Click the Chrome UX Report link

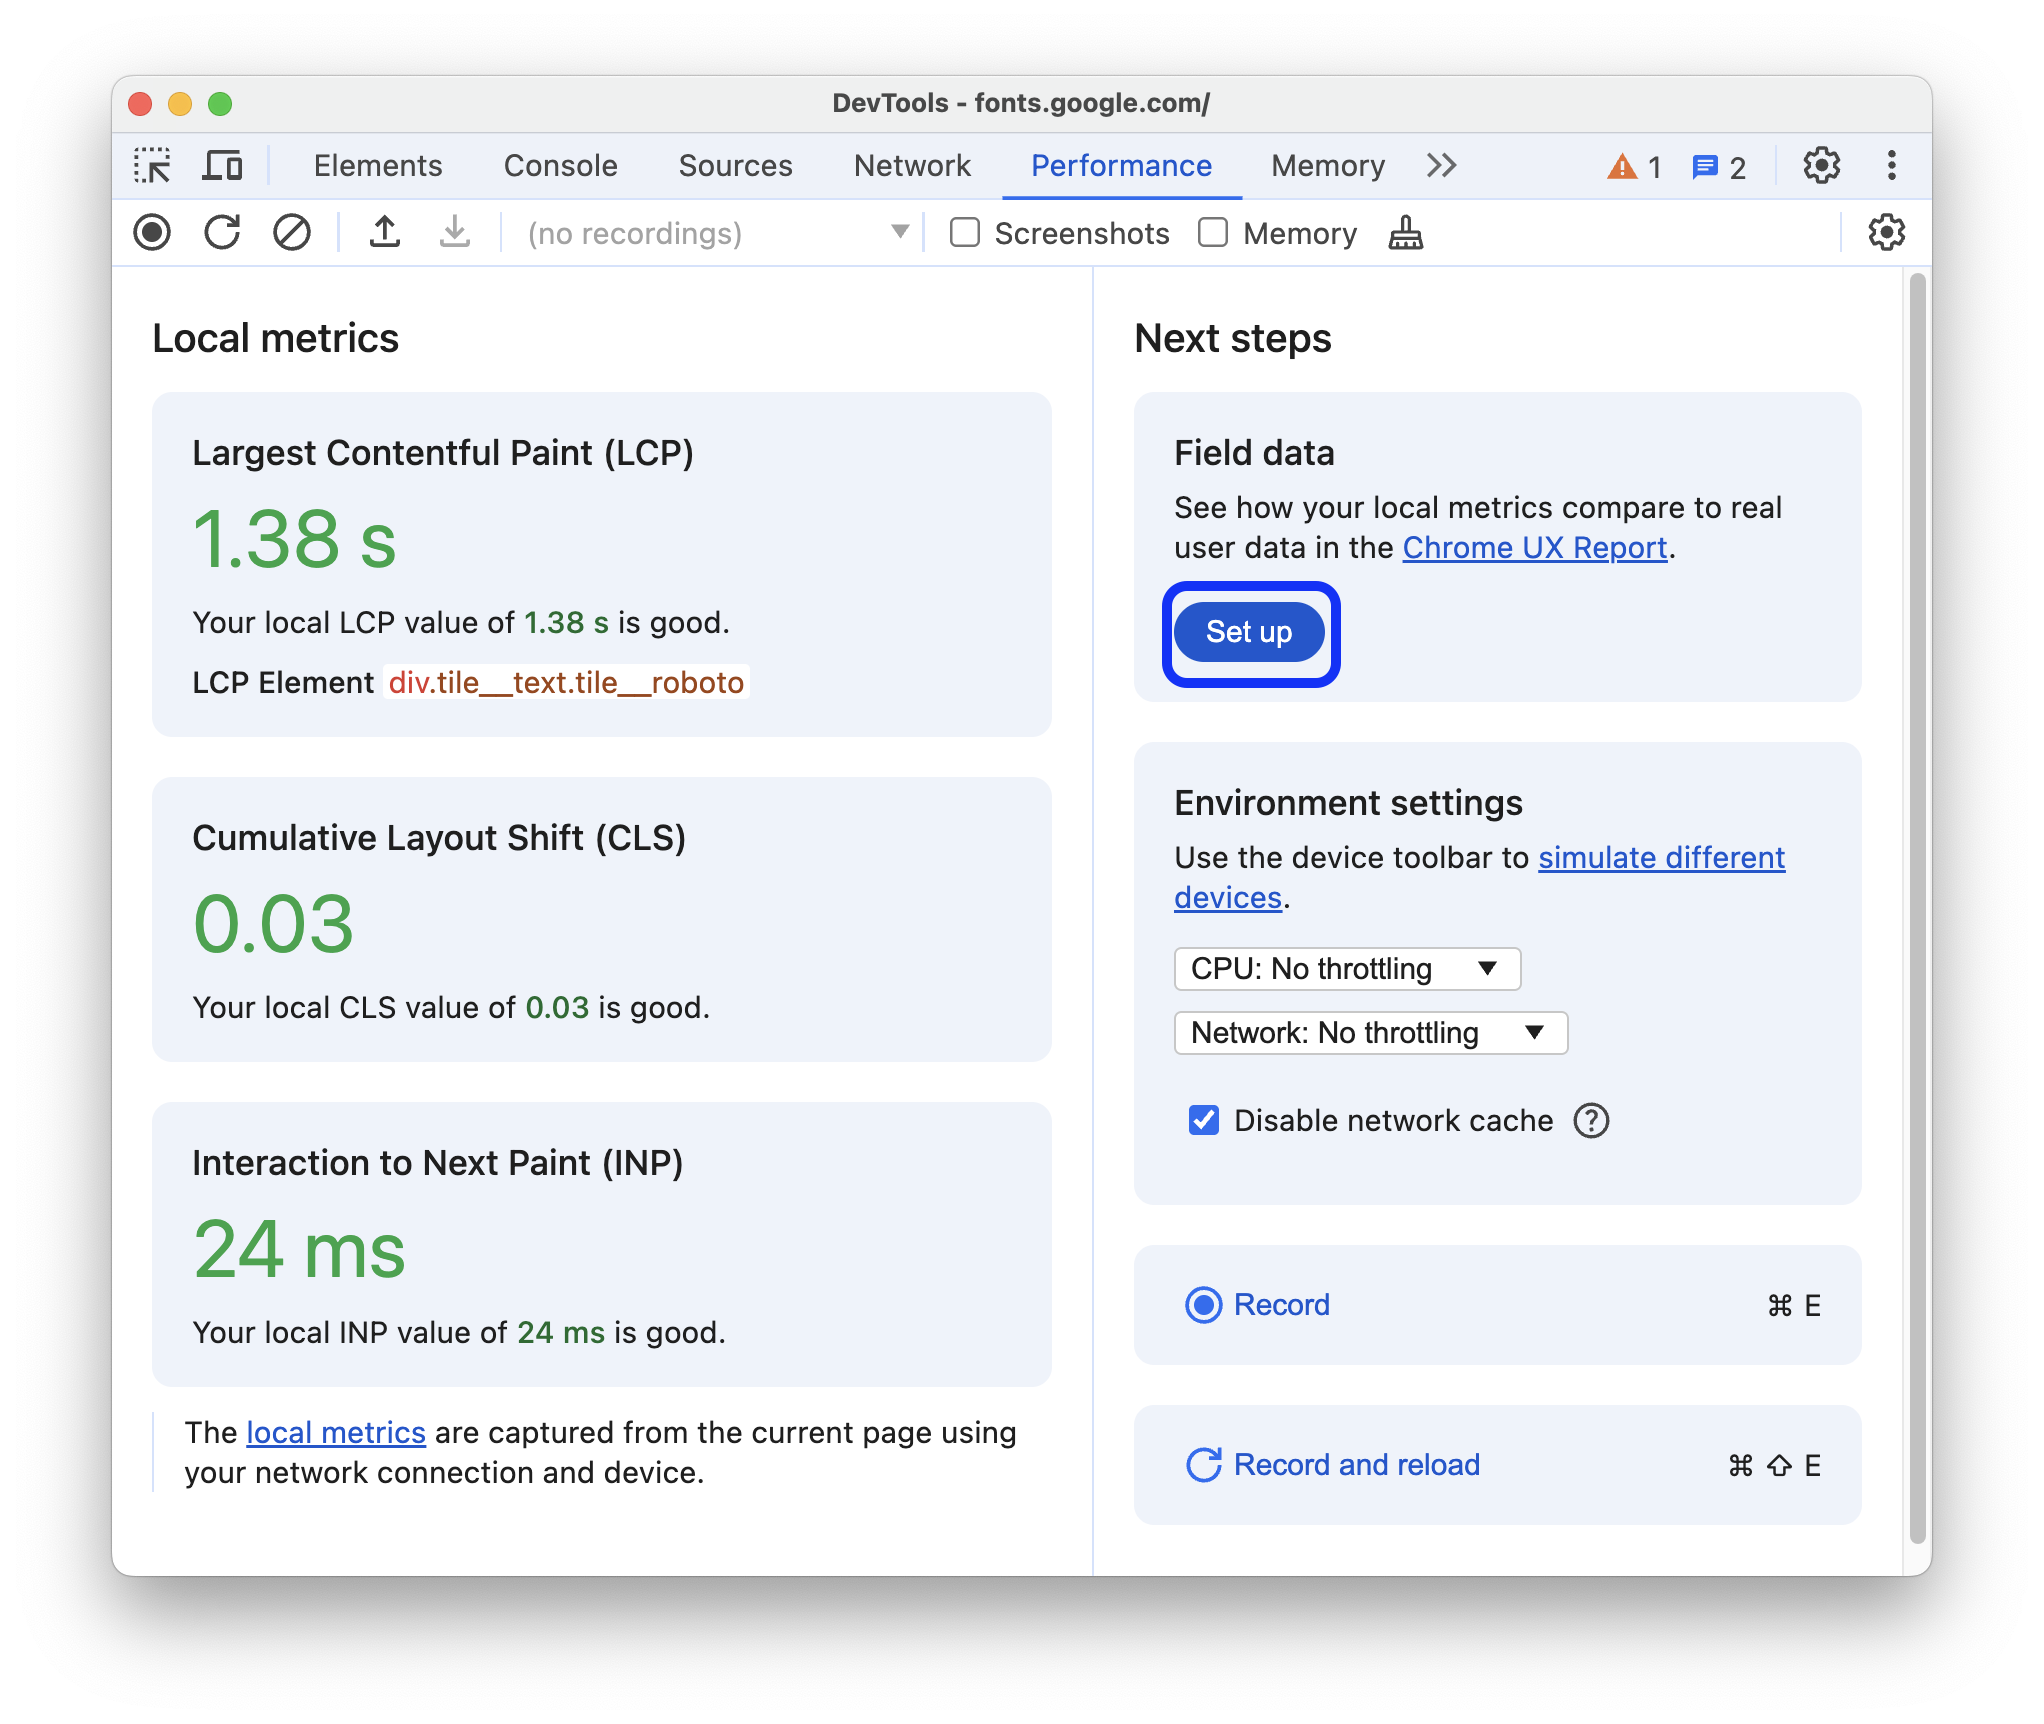(1529, 547)
